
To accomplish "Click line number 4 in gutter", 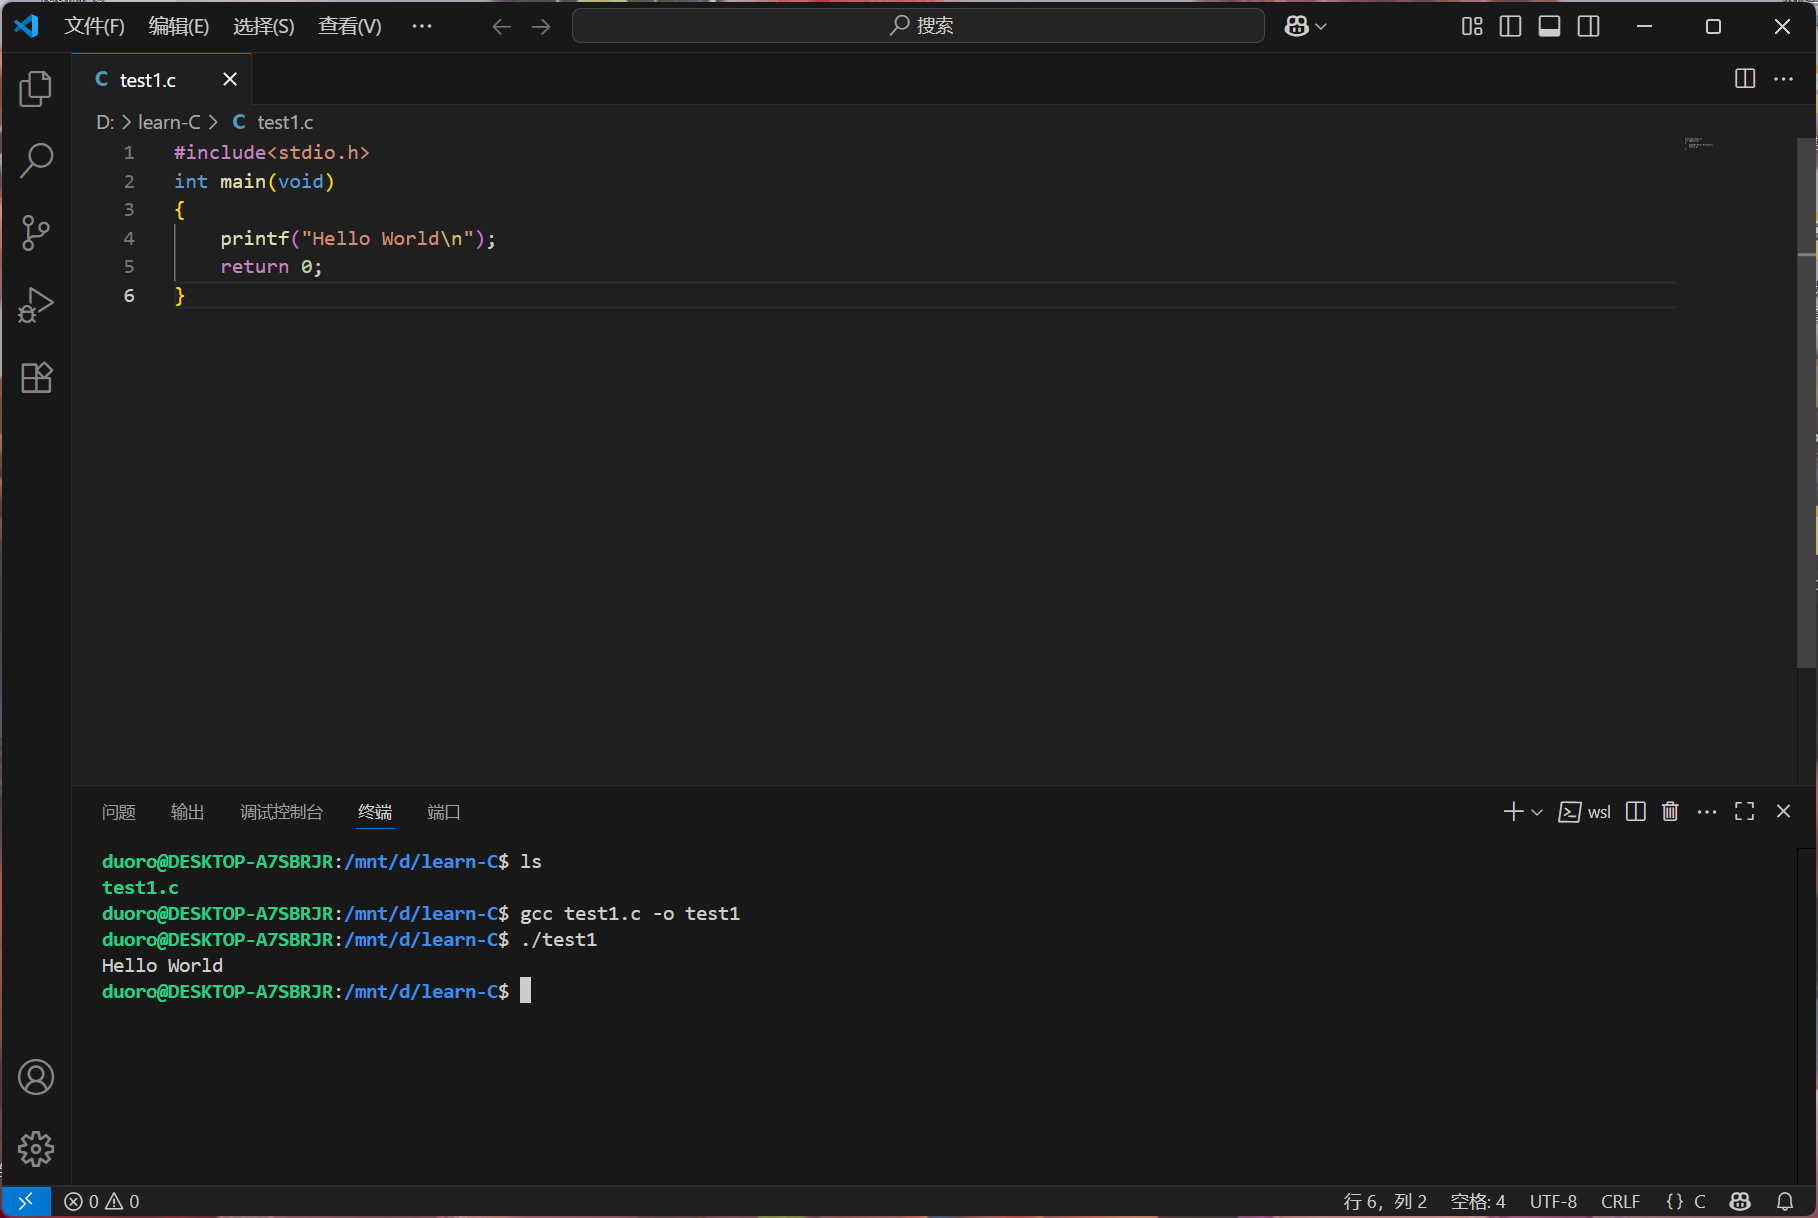I will click(129, 238).
